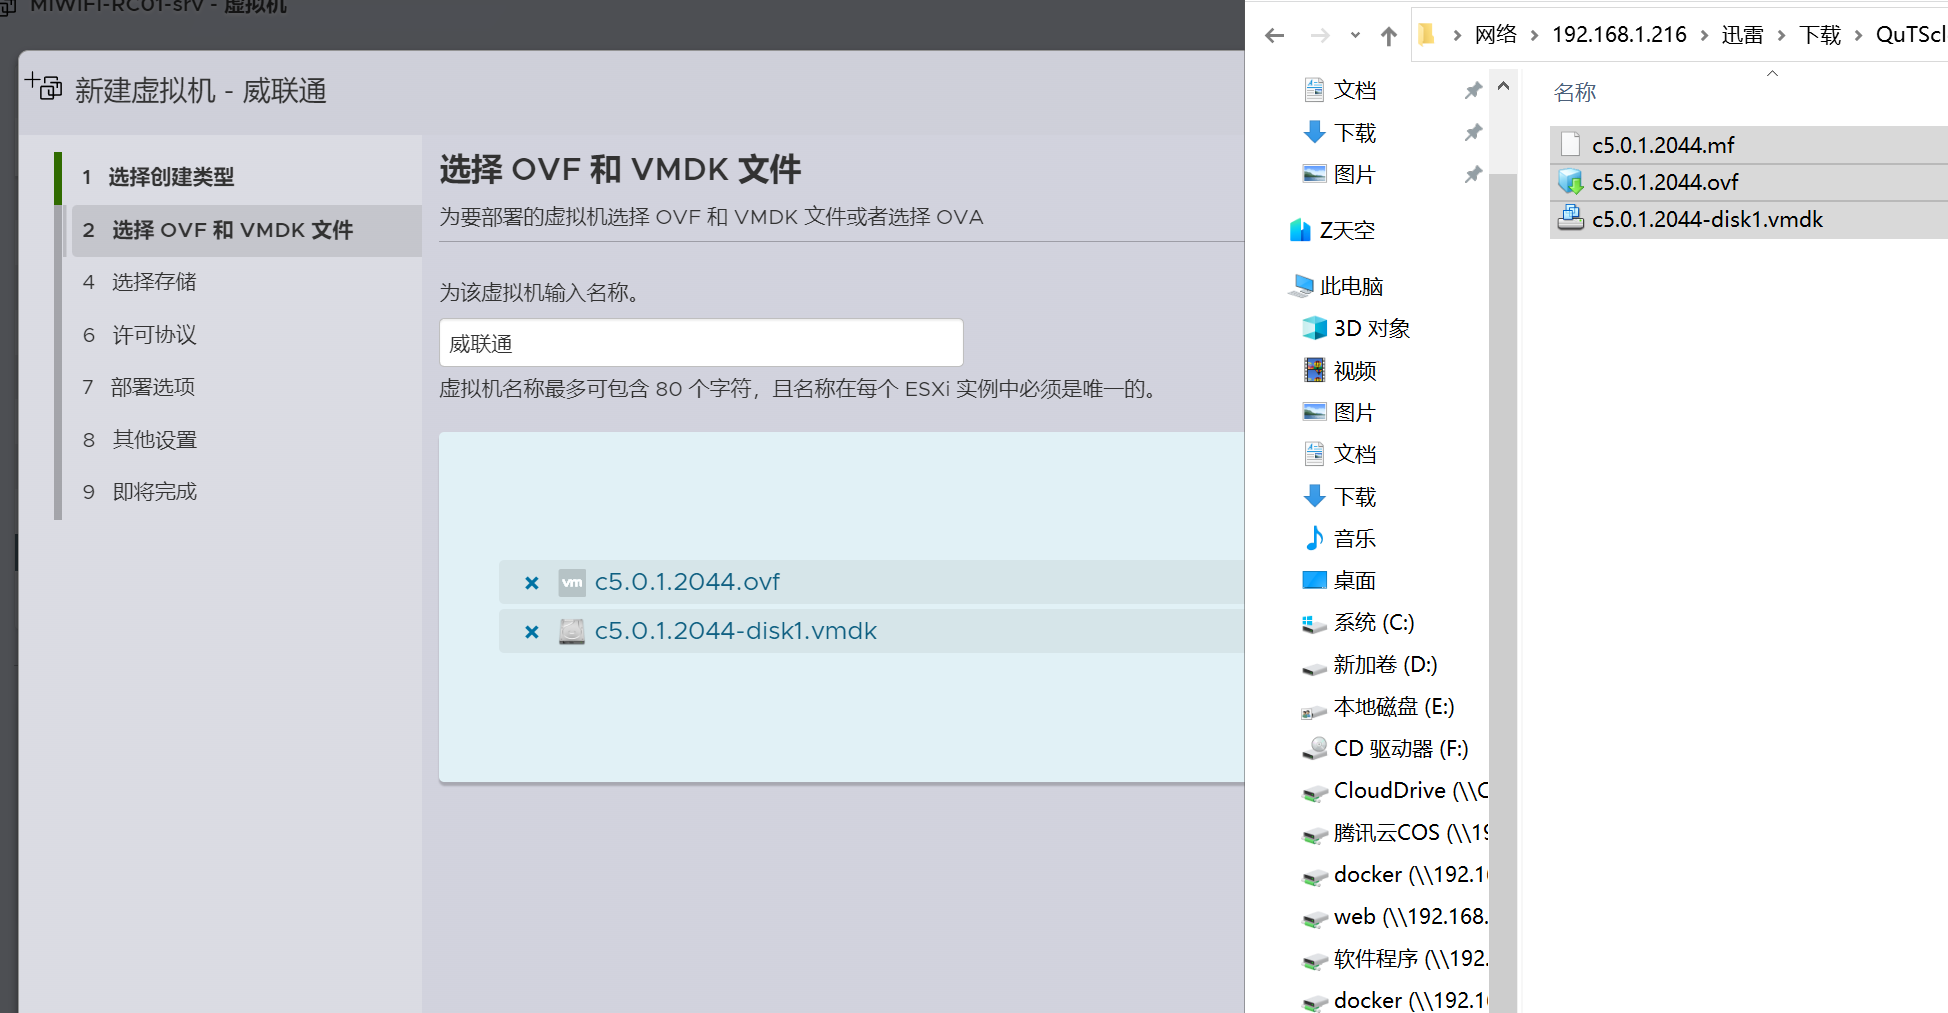Open Z天空 in the navigation pane
Screen dimensions: 1948x1013
click(x=1346, y=230)
